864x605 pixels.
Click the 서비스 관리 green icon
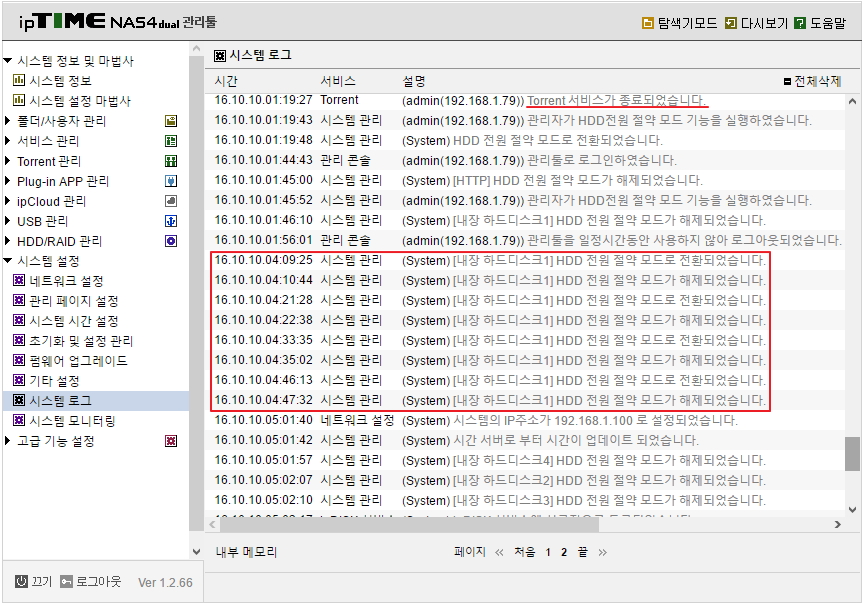click(171, 141)
